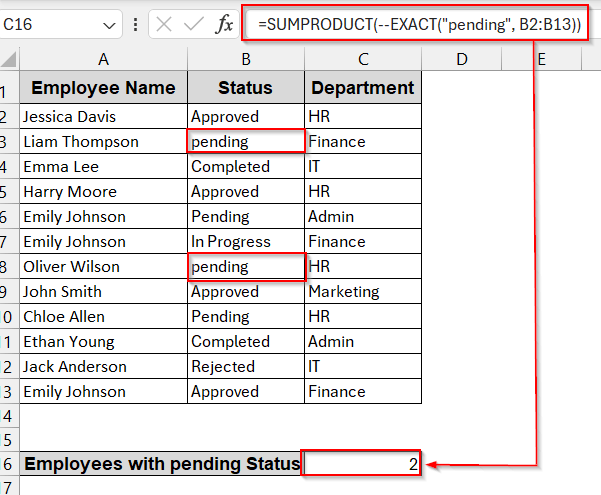Viewport: 601px width, 495px height.
Task: Click the Insert Function fx icon
Action: pyautogui.click(x=224, y=24)
